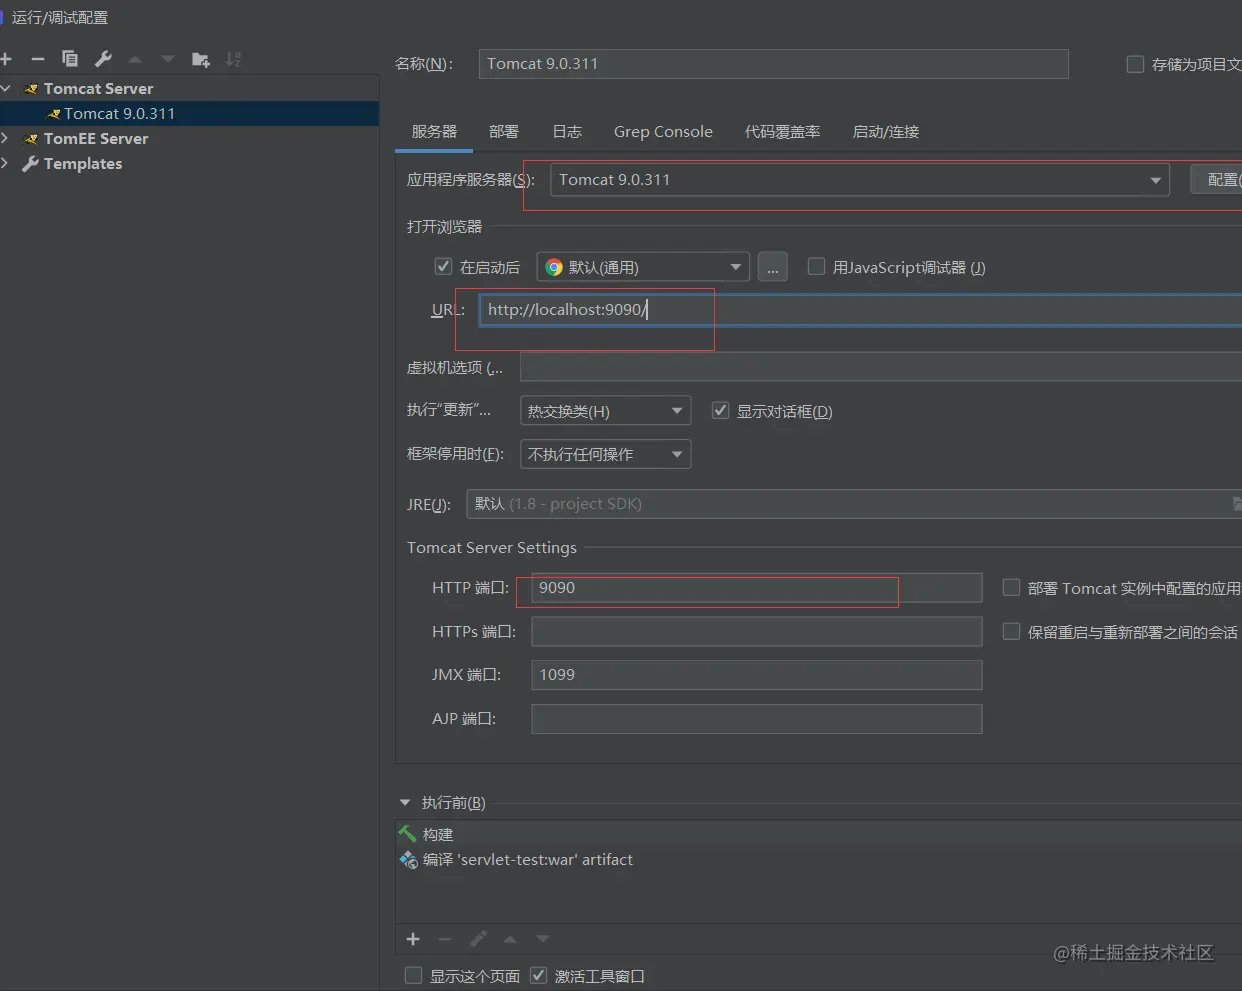Edit the before-launch task pencil icon
1242x991 pixels.
coord(478,939)
